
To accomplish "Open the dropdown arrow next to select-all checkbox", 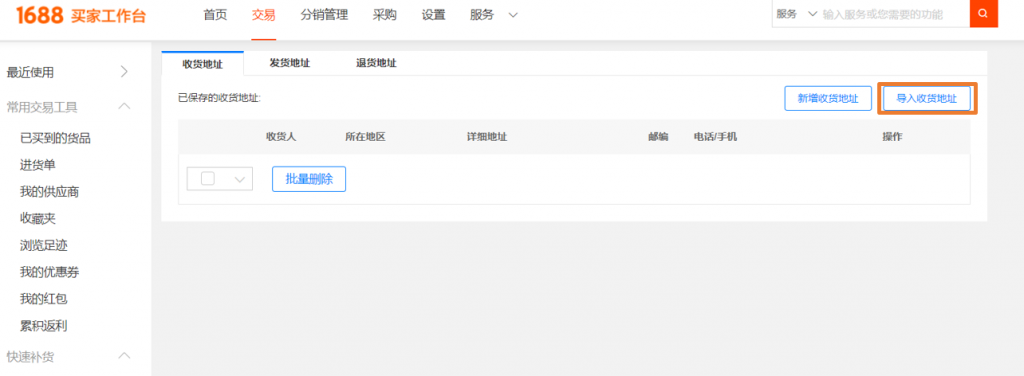I will (x=239, y=180).
